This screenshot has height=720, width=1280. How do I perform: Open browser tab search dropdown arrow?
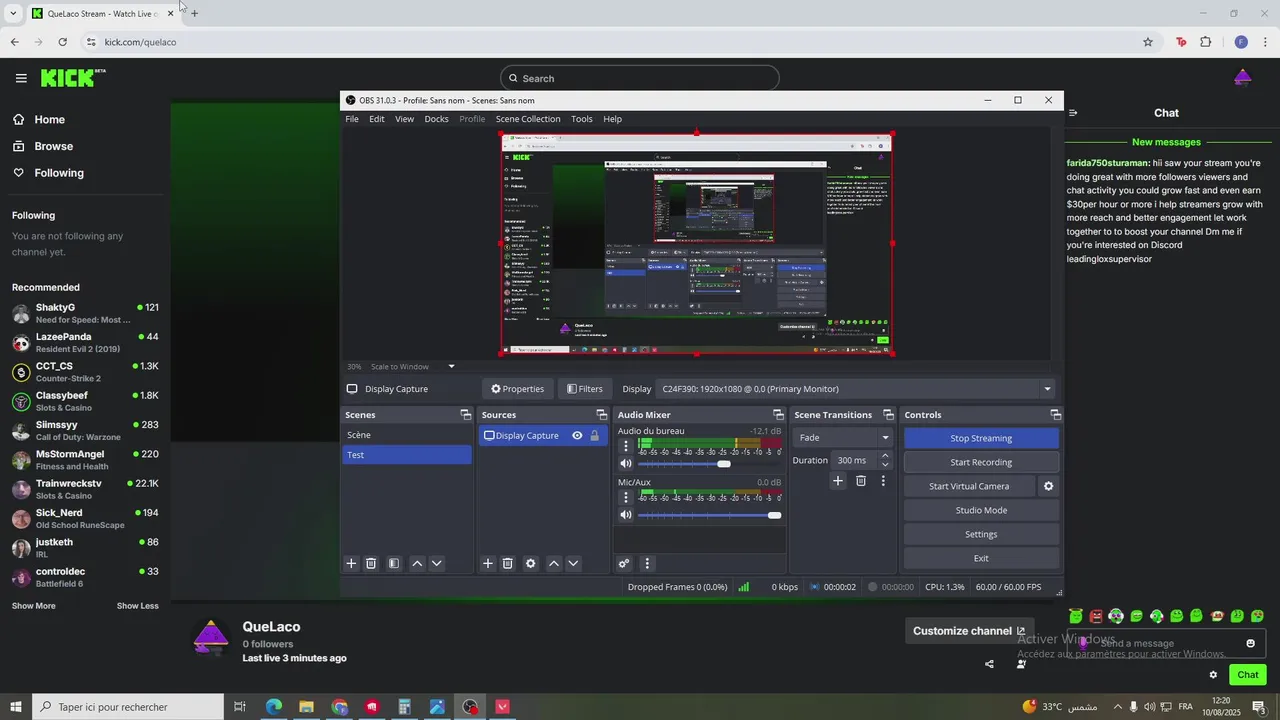(x=13, y=13)
